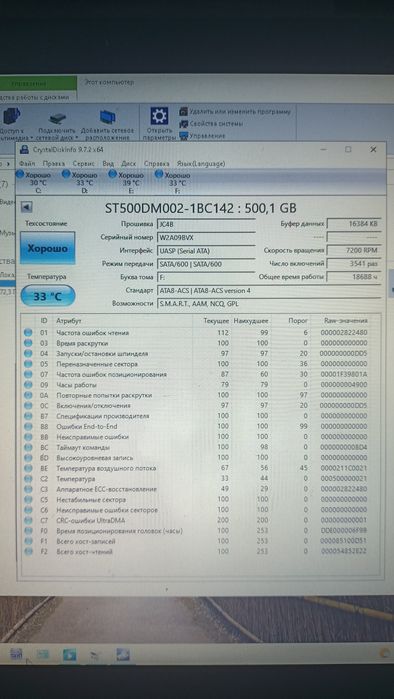Click status circle for attribute 03 row
The width and height of the screenshot is (394, 699).
(29, 343)
